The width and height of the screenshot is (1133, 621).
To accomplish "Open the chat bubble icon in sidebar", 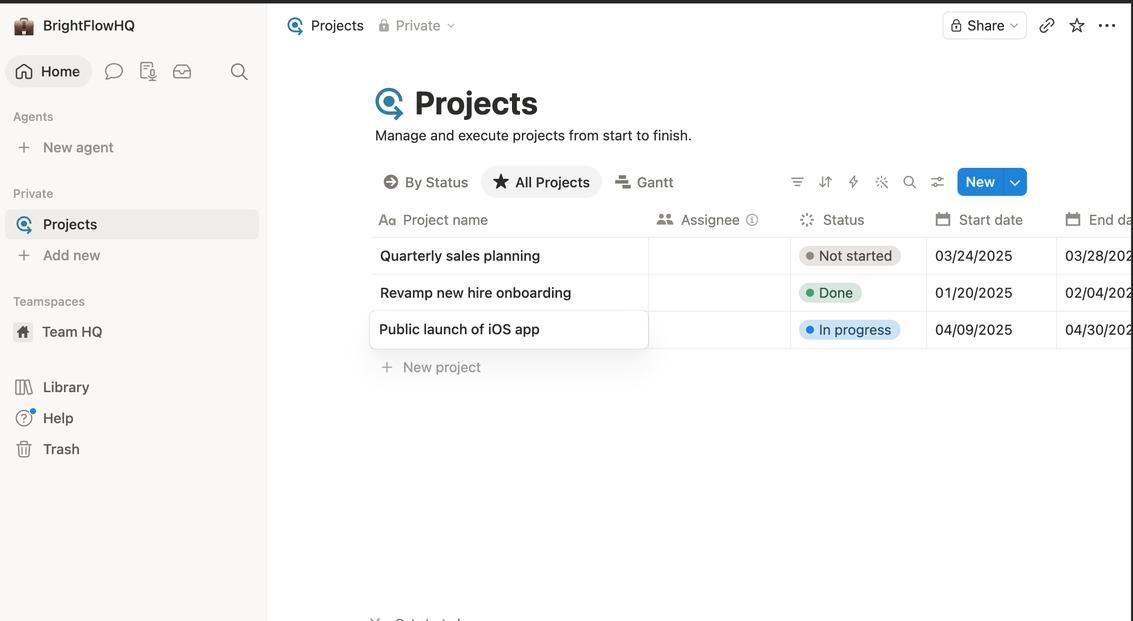I will pyautogui.click(x=113, y=72).
